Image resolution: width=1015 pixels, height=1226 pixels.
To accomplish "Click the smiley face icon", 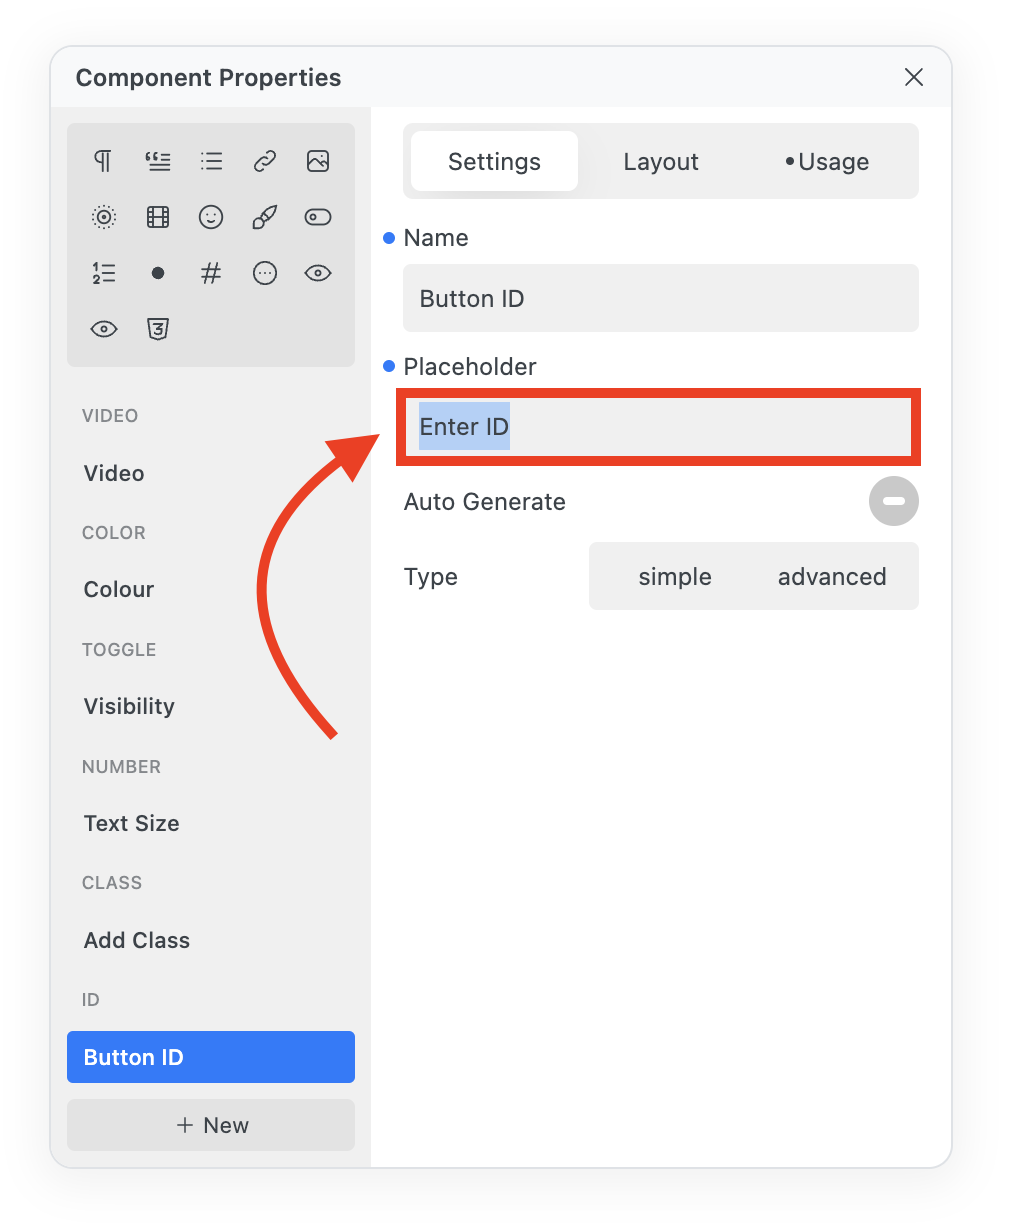I will [211, 217].
